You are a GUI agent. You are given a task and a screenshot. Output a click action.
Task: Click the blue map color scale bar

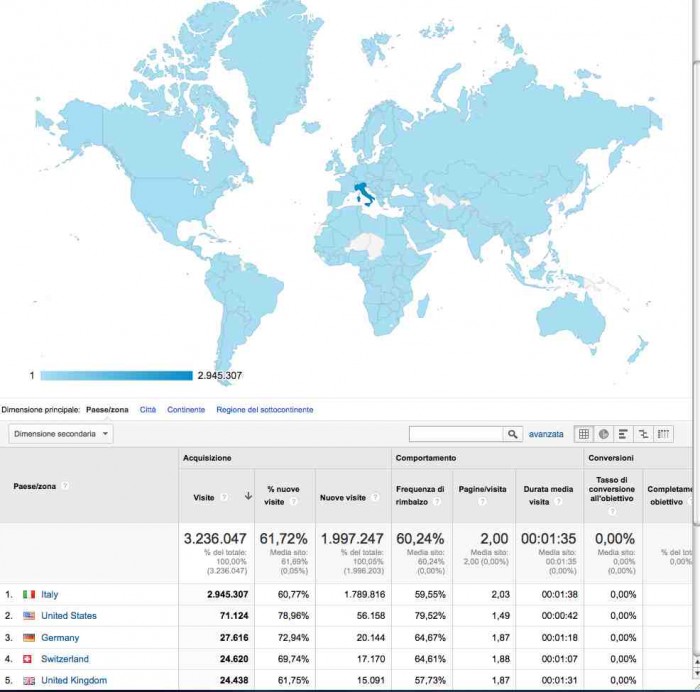[x=116, y=376]
